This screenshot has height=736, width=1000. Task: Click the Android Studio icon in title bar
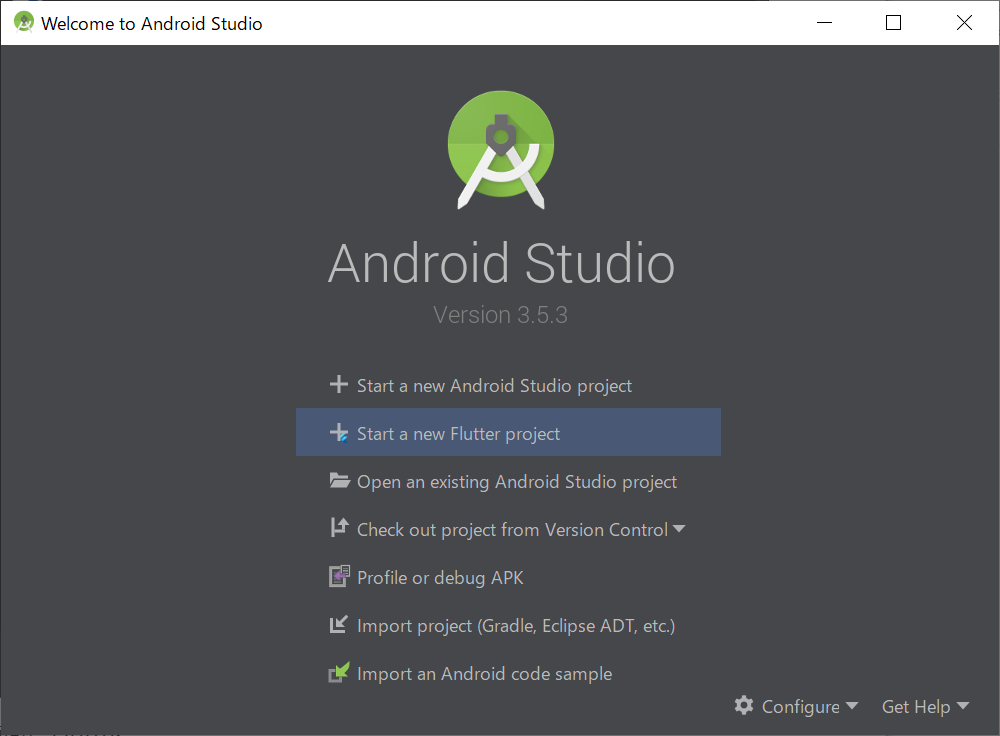click(x=24, y=22)
